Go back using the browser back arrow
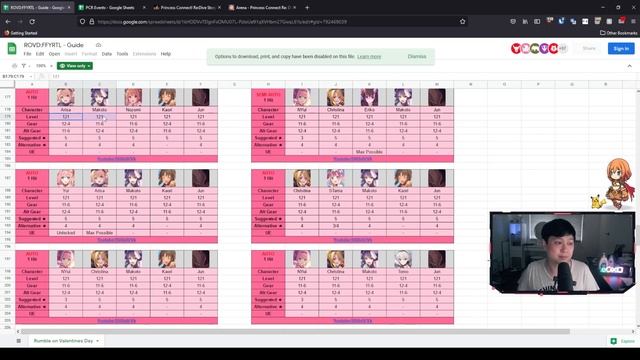This screenshot has width=640, height=360. pyautogui.click(x=8, y=21)
